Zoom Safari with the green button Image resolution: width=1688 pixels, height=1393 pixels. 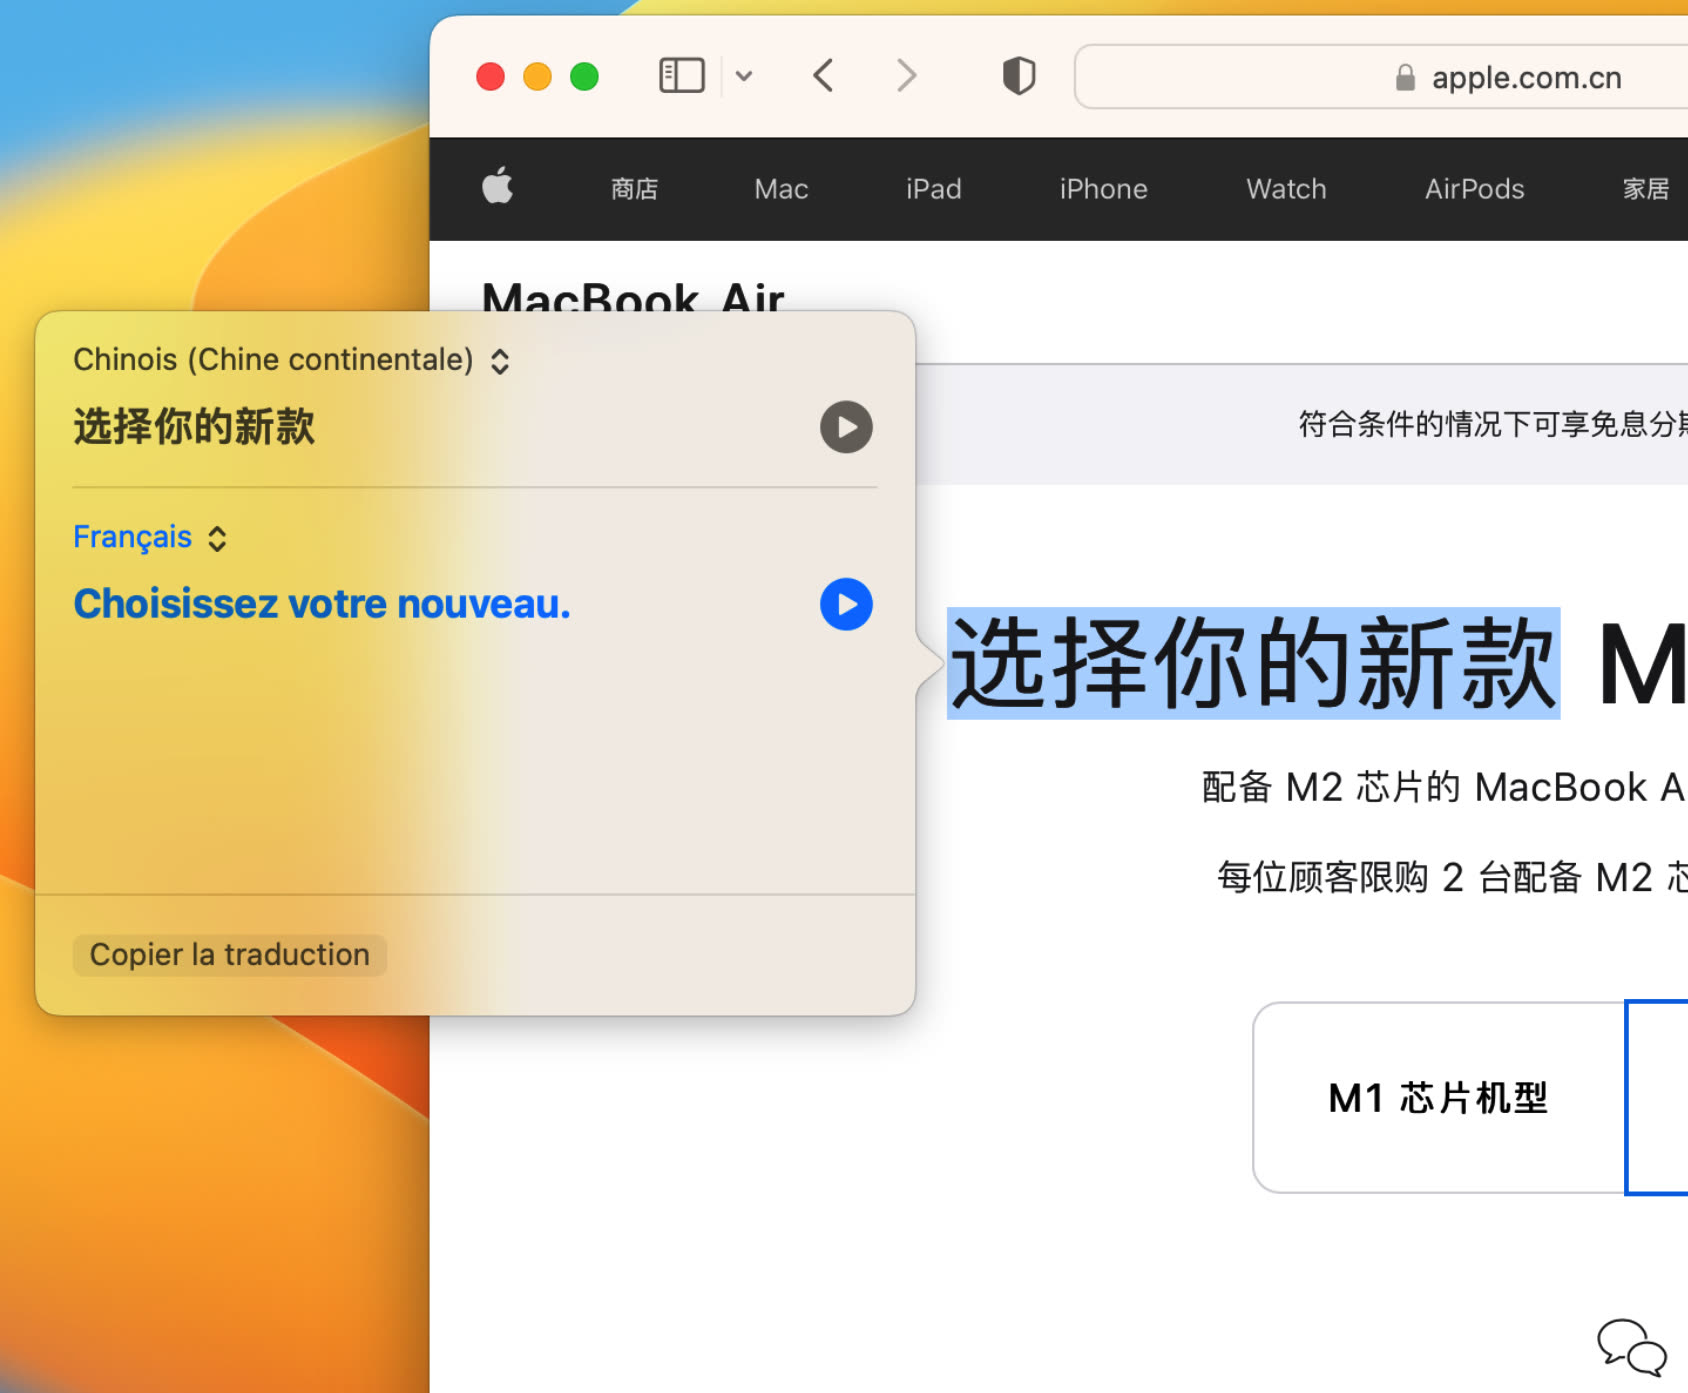point(584,77)
